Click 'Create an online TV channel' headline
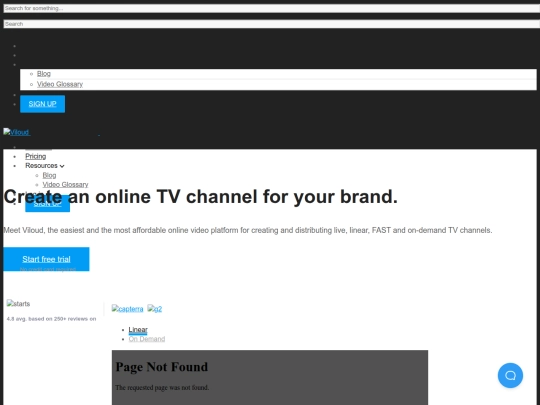This screenshot has height=405, width=540. coord(200,197)
